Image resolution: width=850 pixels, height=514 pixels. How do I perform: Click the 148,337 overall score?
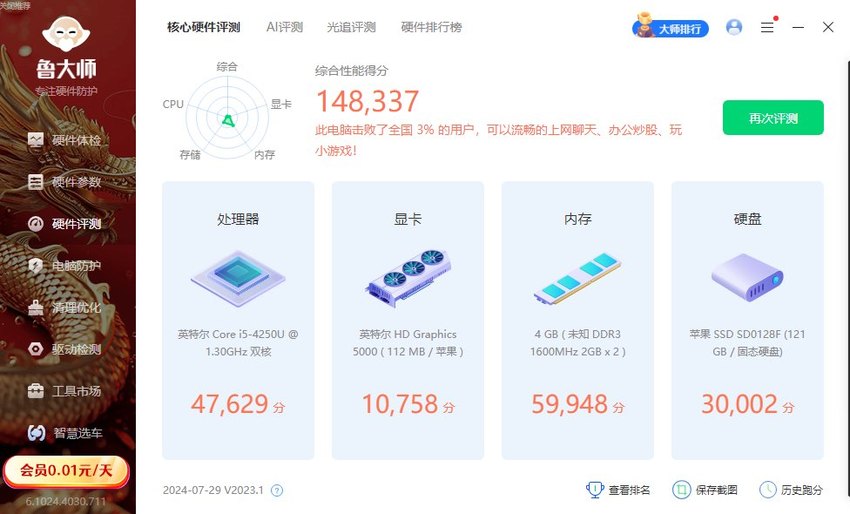tap(368, 101)
